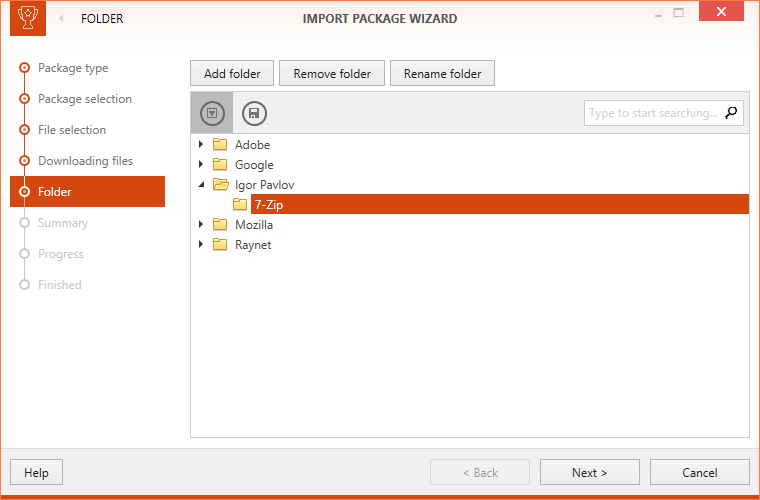Select the Google folder label
The width and height of the screenshot is (760, 500).
[254, 165]
